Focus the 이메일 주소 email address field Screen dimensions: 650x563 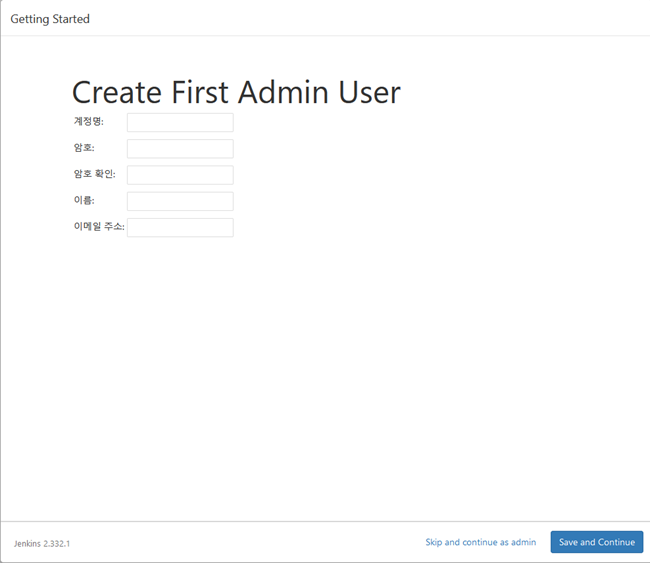click(180, 228)
